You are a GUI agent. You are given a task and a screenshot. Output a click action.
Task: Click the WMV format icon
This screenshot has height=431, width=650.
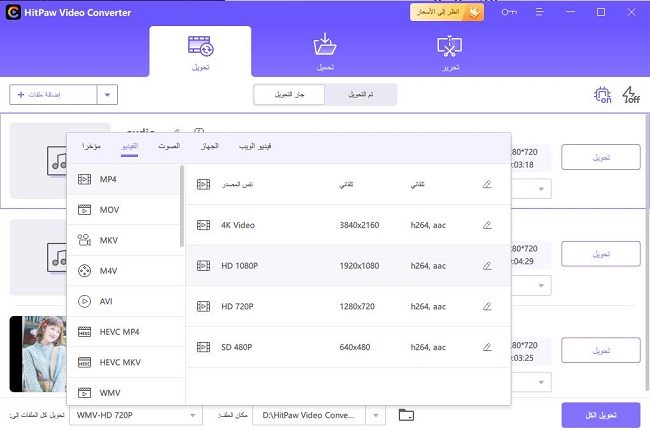(x=85, y=392)
